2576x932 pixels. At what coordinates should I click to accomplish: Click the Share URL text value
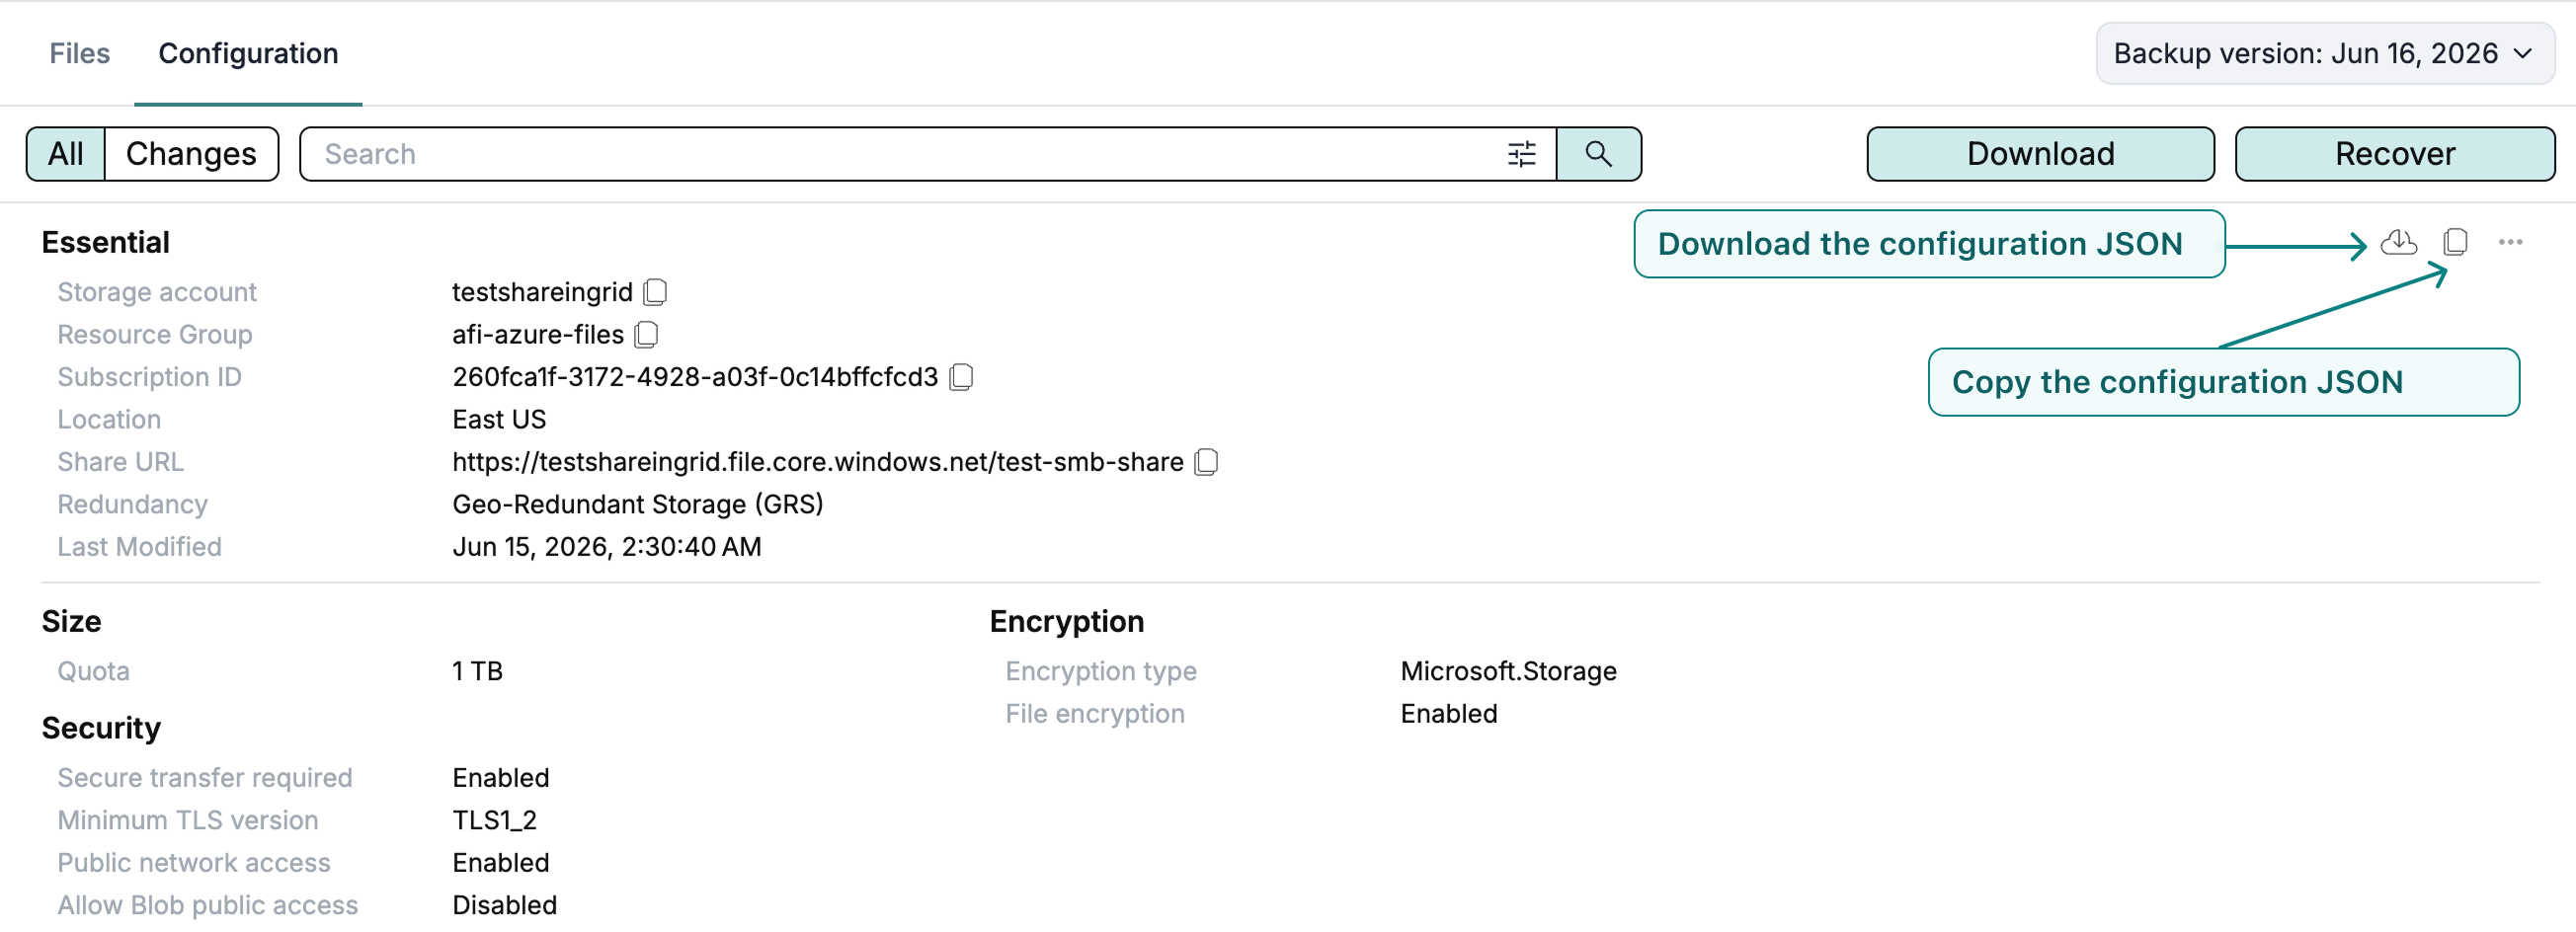[817, 462]
